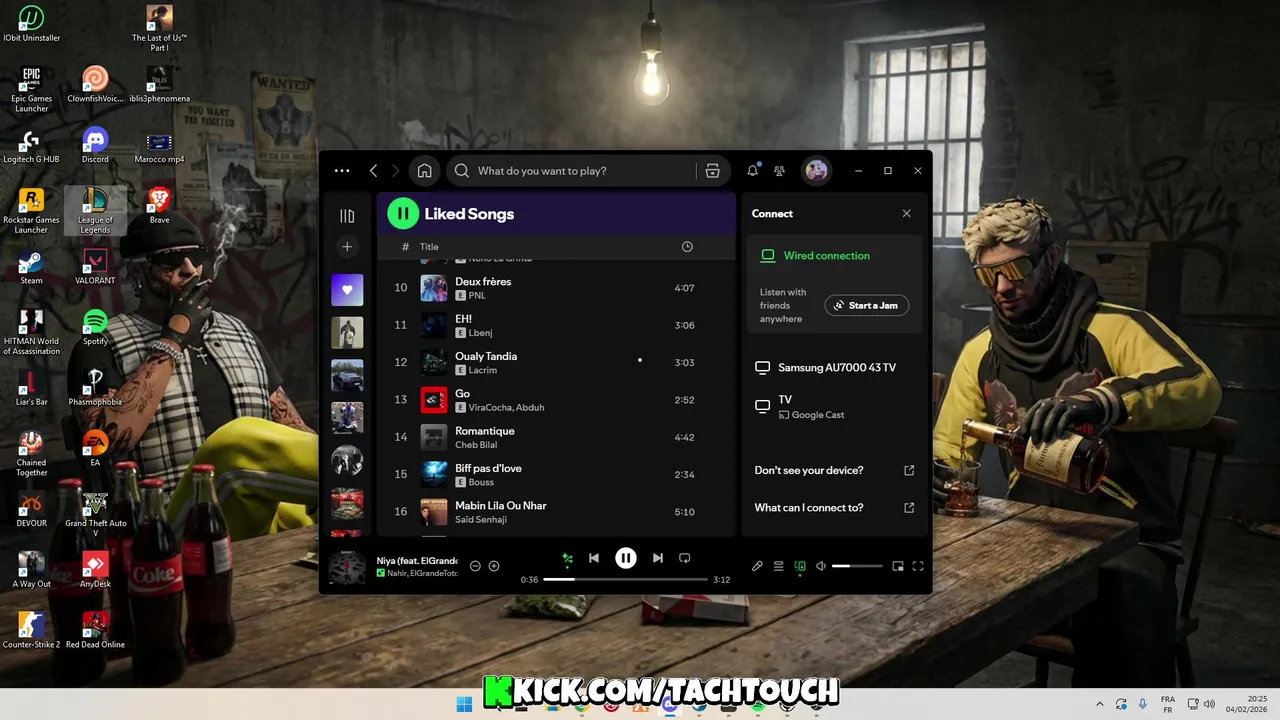The width and height of the screenshot is (1280, 720).
Task: Open artist Lbenj link
Action: 480,333
